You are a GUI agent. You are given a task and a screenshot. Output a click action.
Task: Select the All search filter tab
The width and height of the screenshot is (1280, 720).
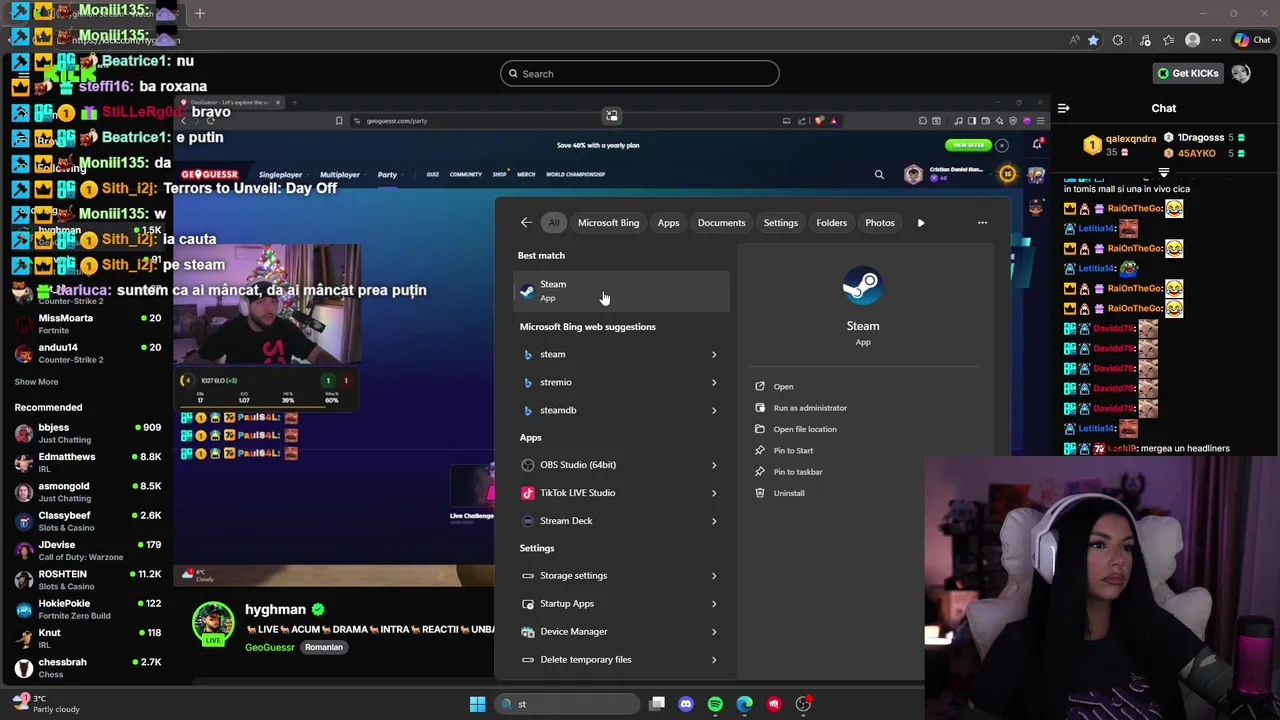coord(554,223)
